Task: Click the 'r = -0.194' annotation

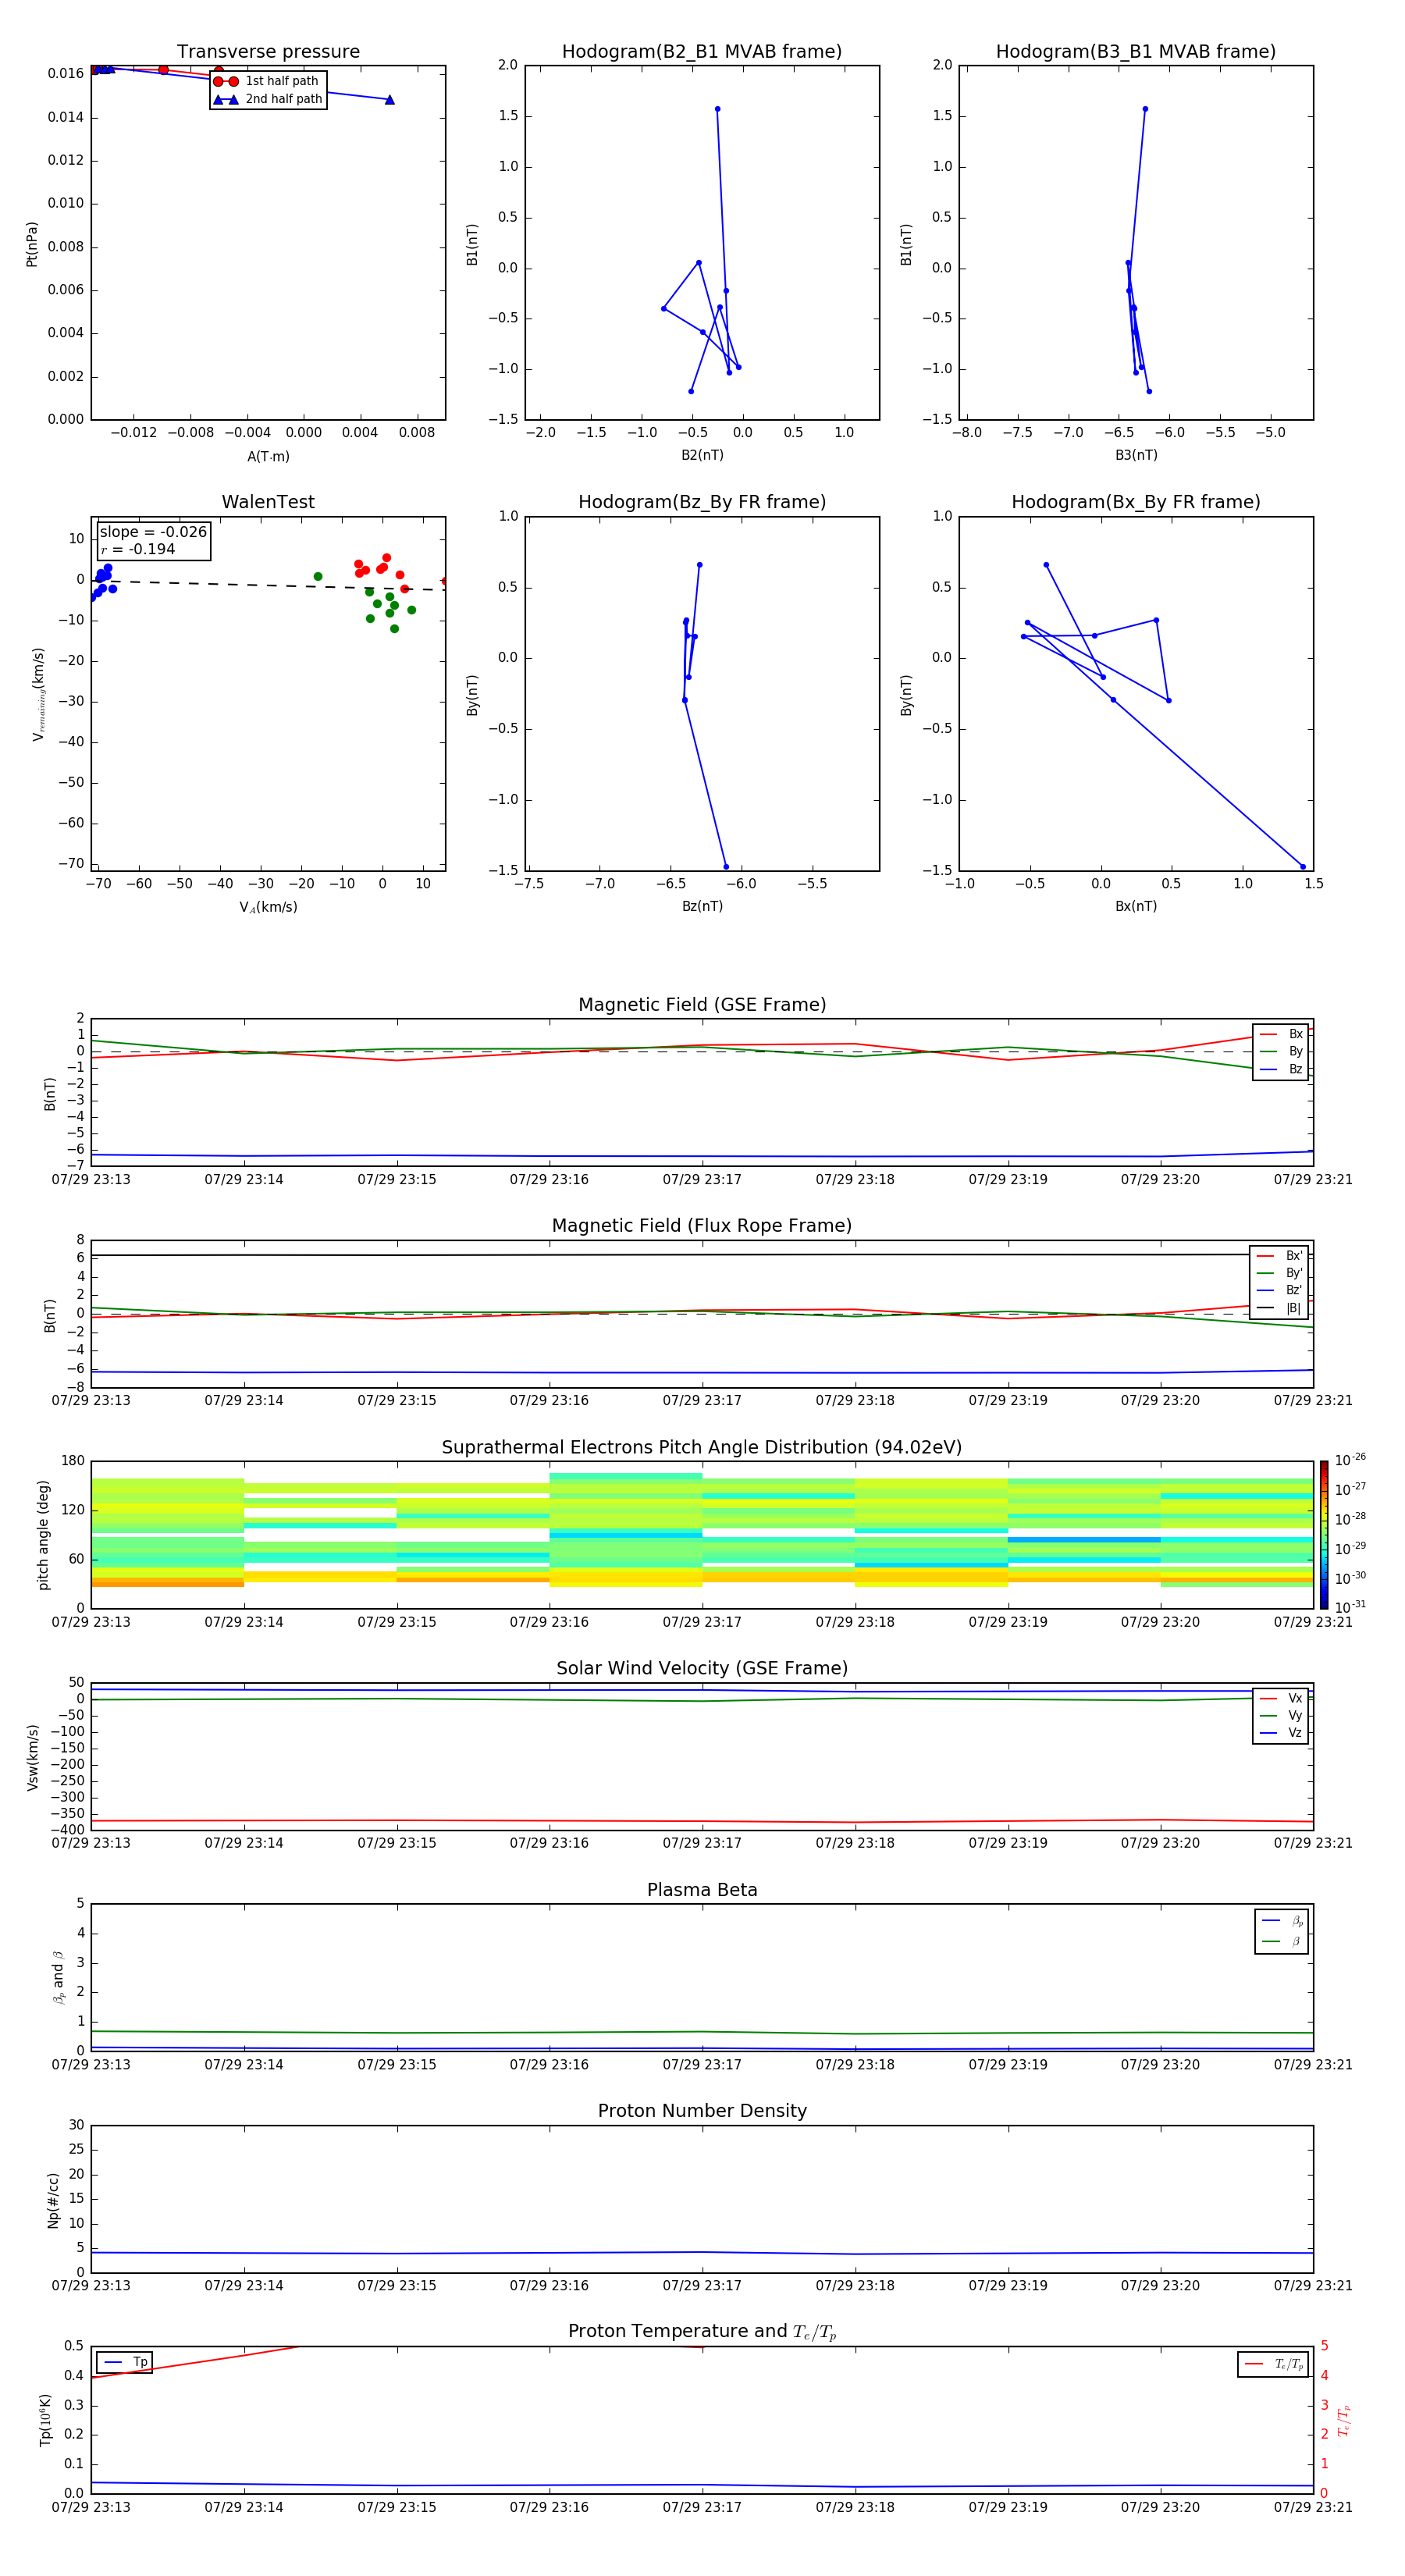Action: pos(138,549)
